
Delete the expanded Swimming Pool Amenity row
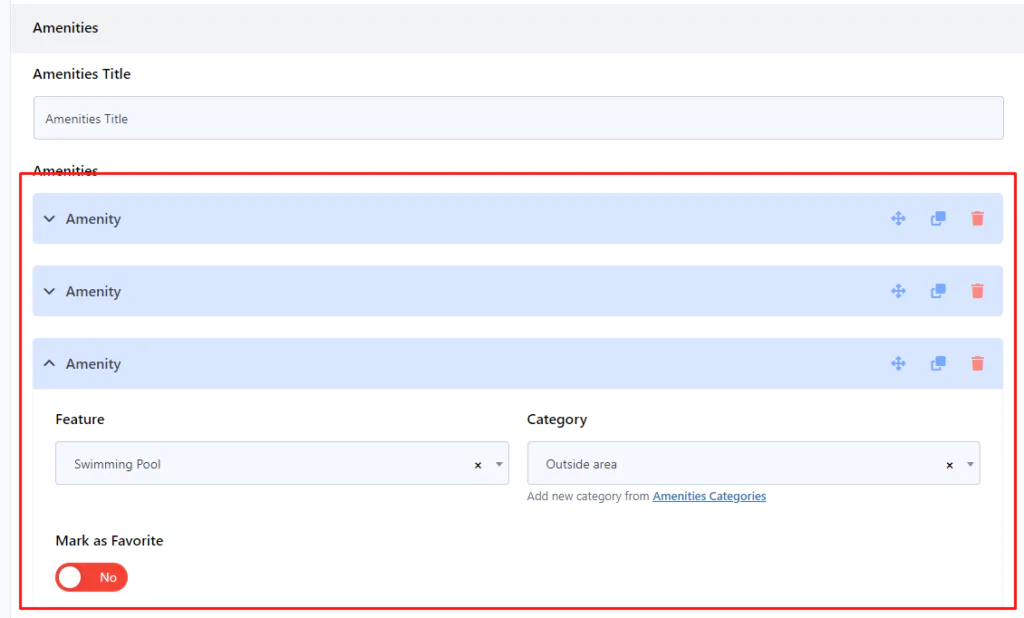[977, 363]
